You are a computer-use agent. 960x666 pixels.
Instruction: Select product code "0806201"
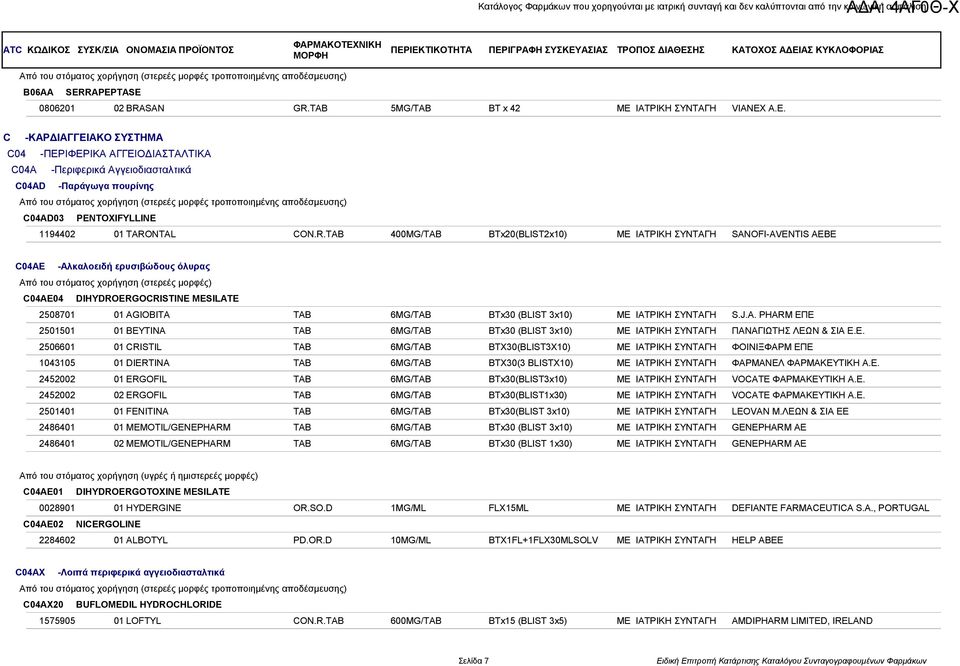pos(57,108)
